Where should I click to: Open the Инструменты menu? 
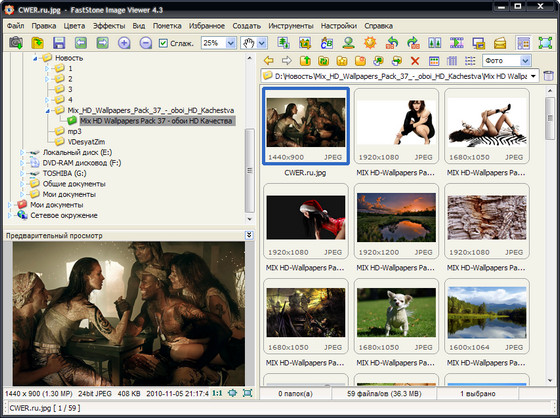(291, 26)
